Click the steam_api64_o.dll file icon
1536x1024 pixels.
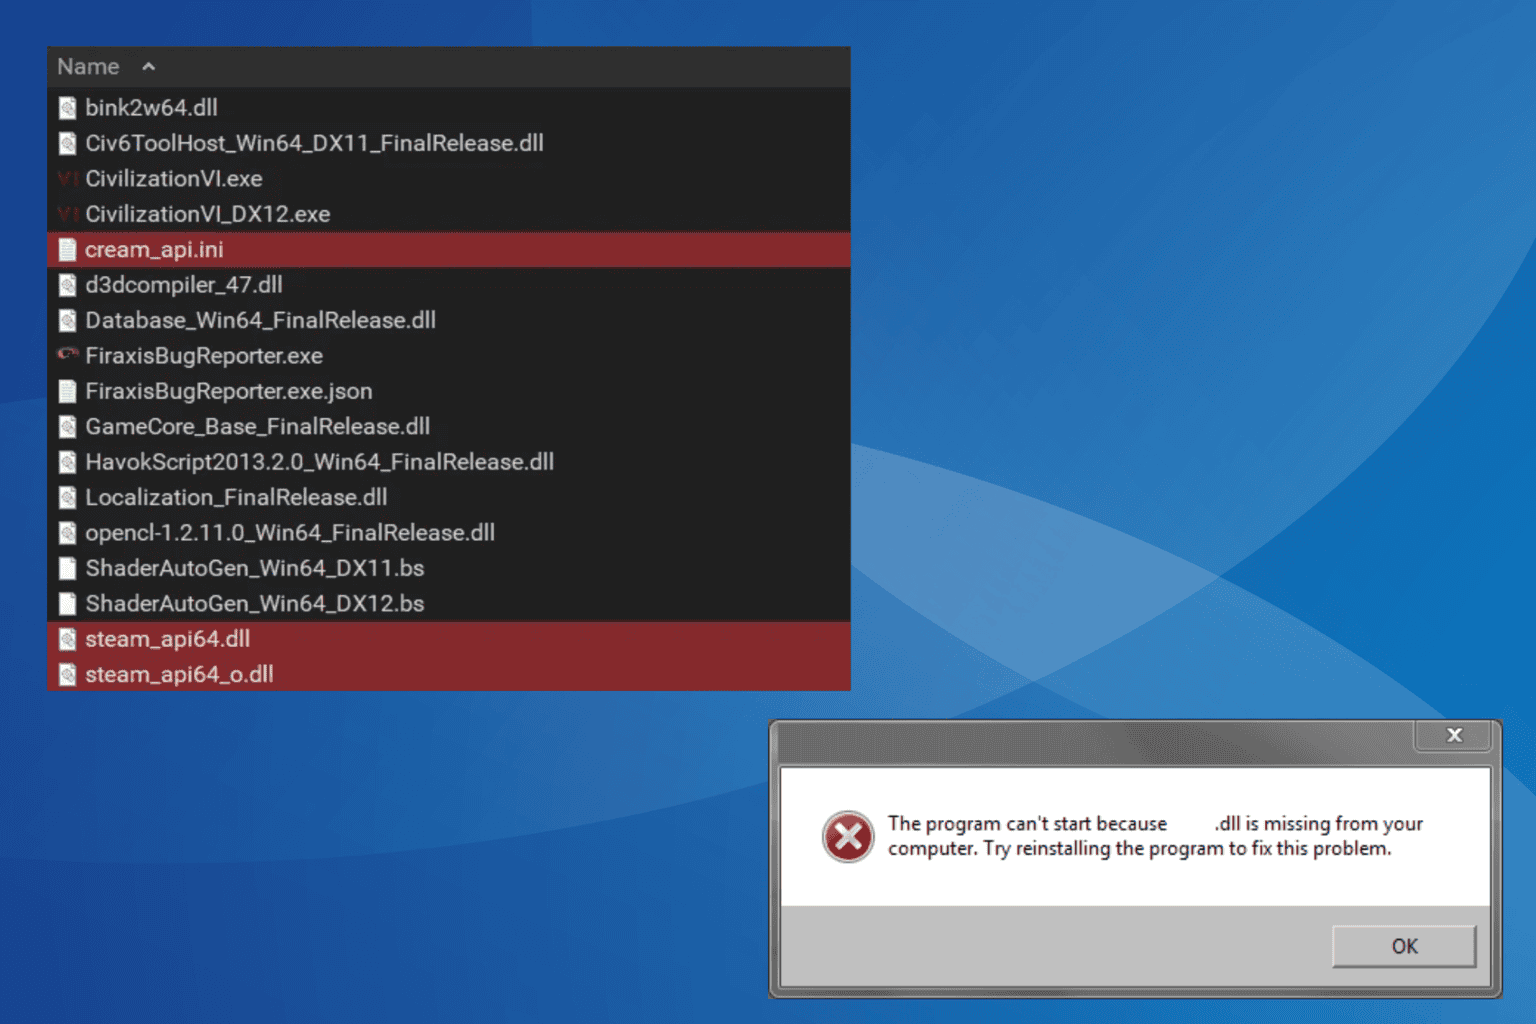[x=67, y=675]
